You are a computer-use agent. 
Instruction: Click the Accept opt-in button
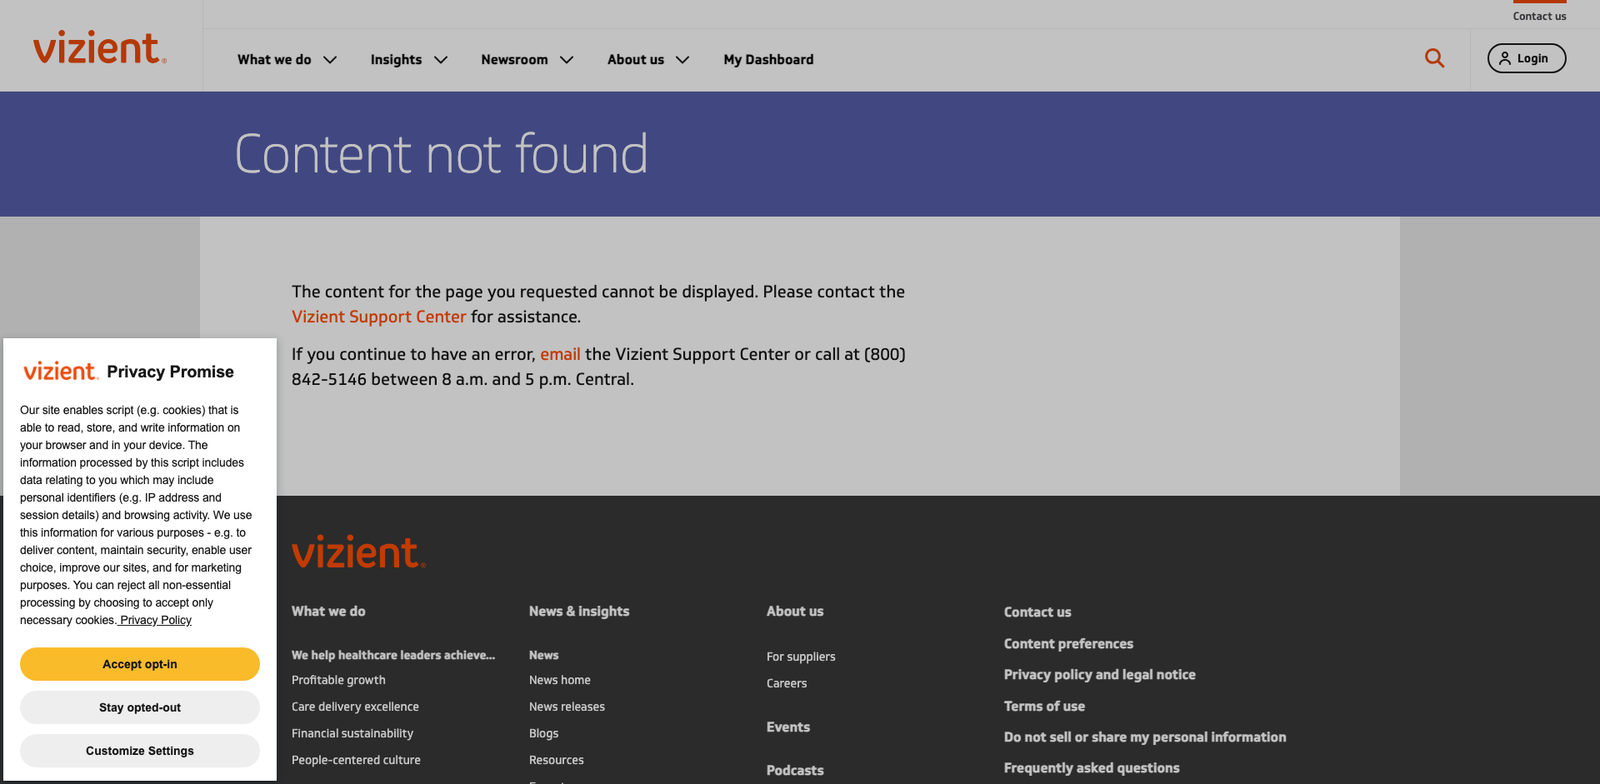(140, 664)
